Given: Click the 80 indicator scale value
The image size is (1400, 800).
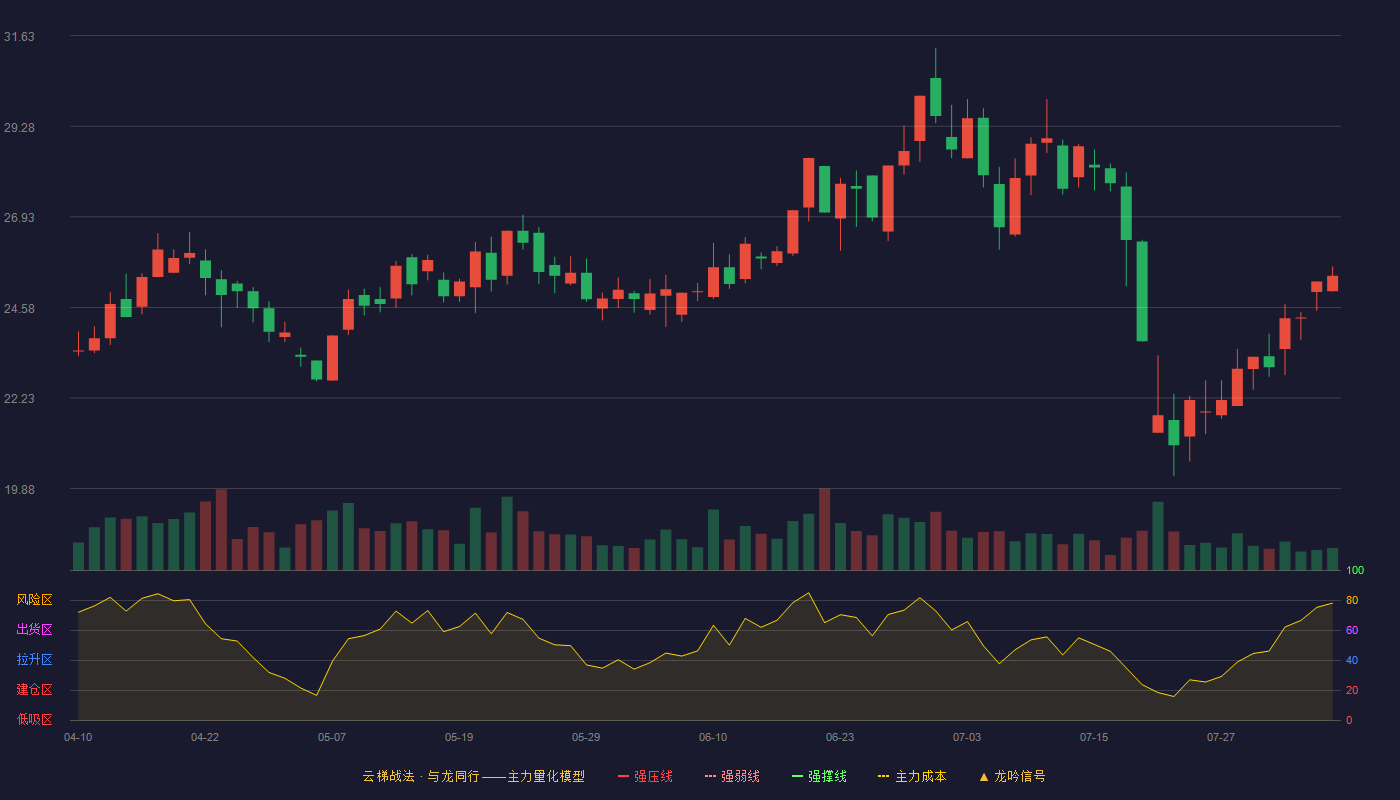Looking at the screenshot, I should pos(1352,600).
